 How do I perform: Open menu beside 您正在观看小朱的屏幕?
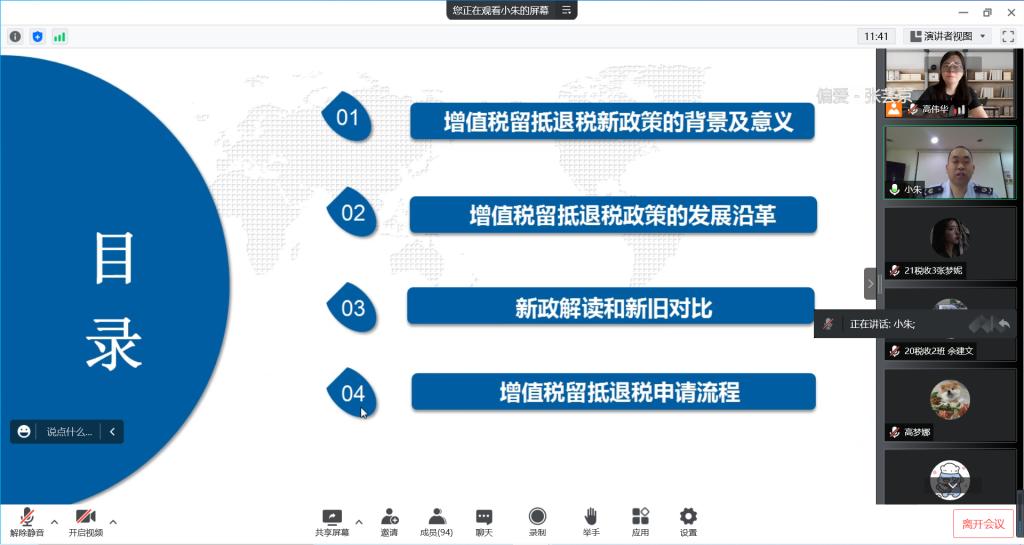tap(566, 10)
